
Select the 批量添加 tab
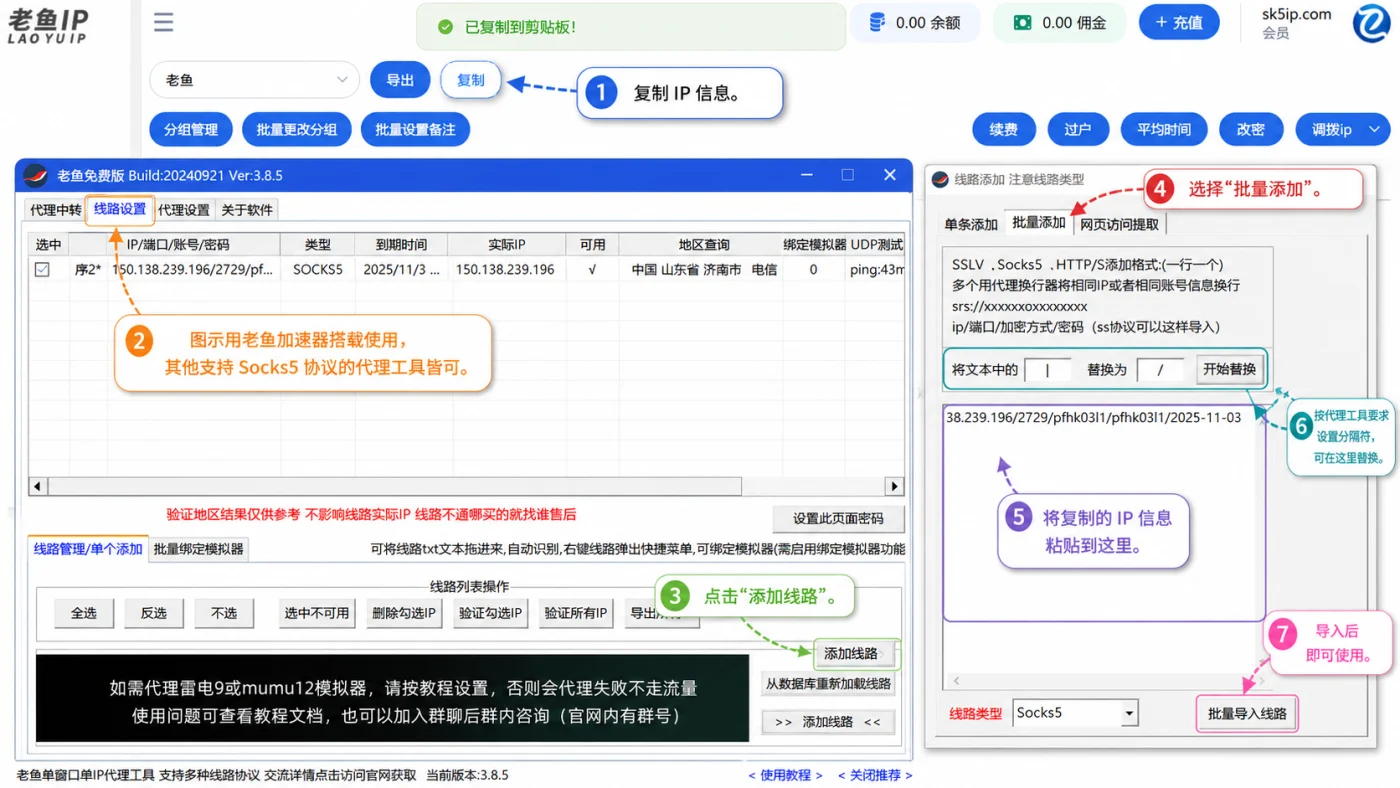coord(1039,222)
